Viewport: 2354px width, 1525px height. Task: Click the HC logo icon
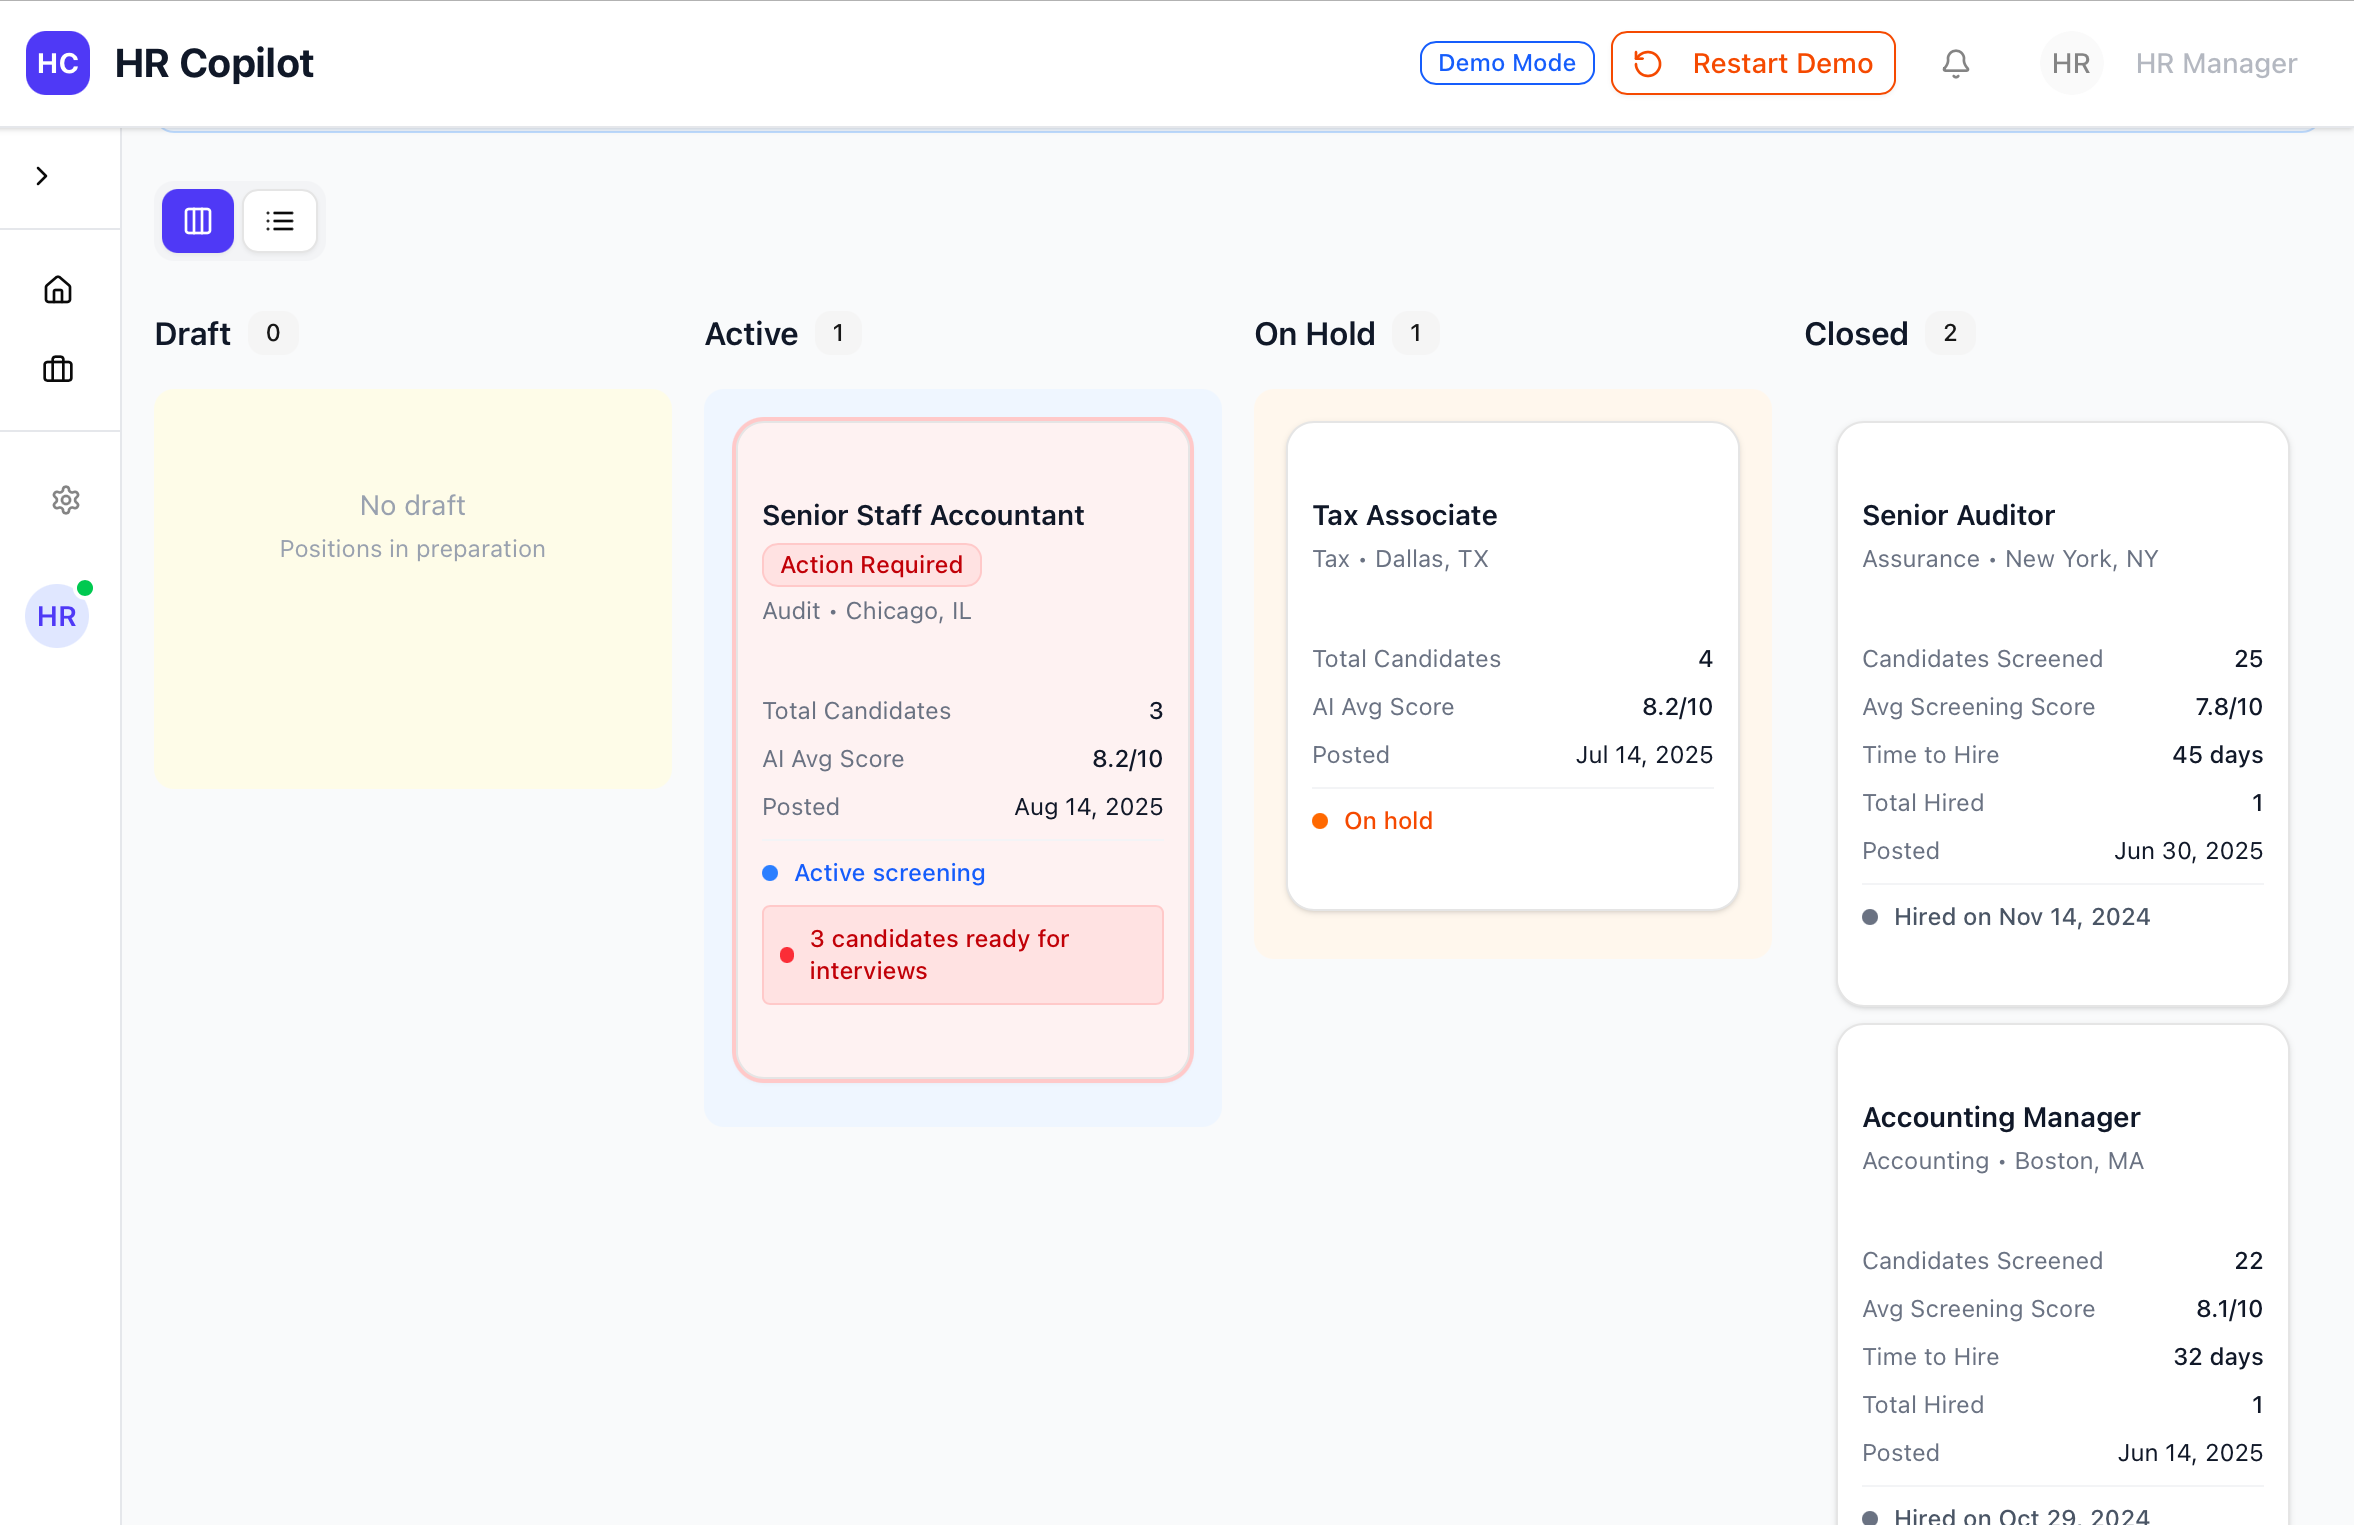pyautogui.click(x=58, y=63)
